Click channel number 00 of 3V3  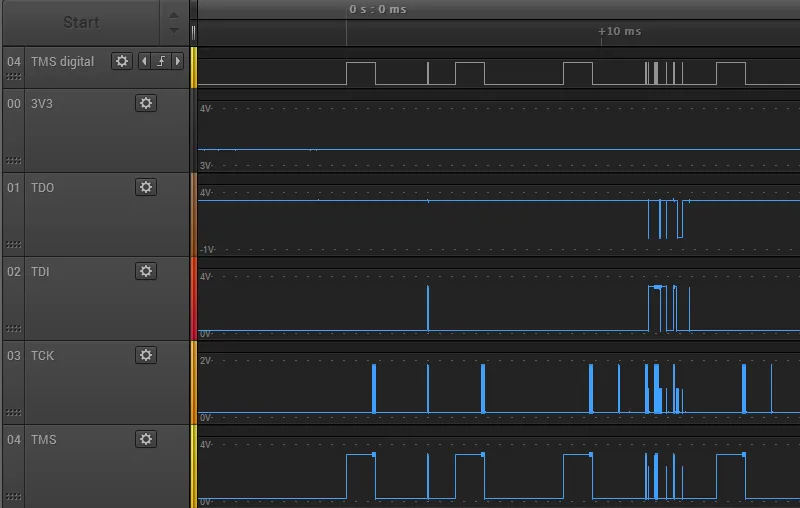[14, 104]
